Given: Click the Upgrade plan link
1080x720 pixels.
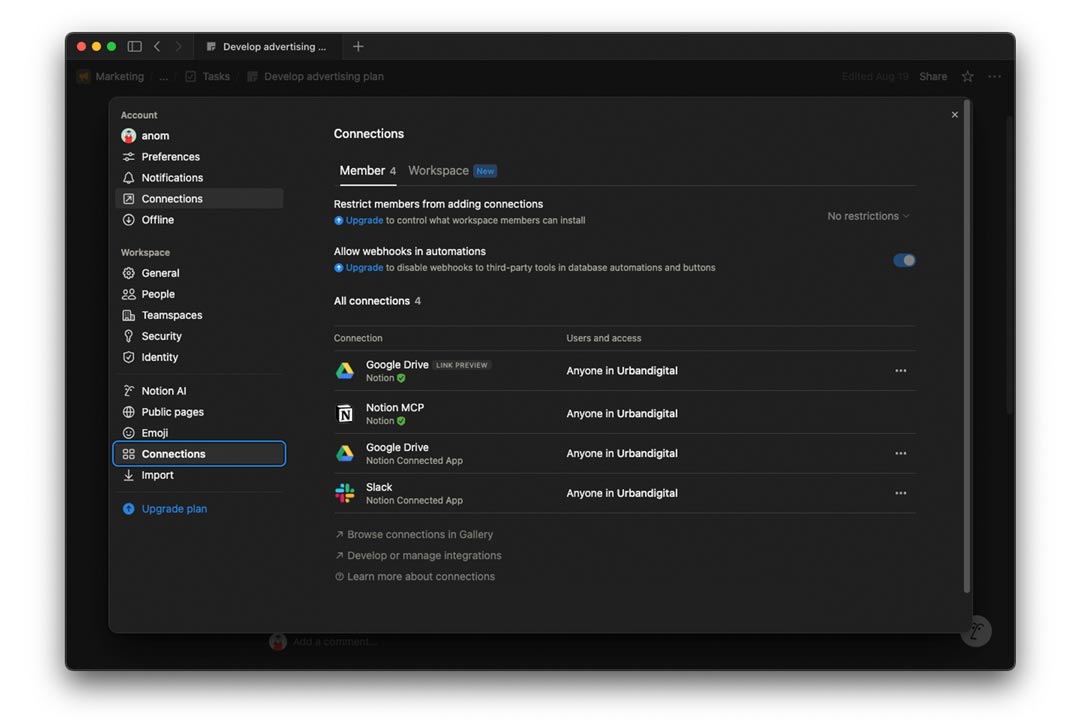Looking at the screenshot, I should coord(174,508).
